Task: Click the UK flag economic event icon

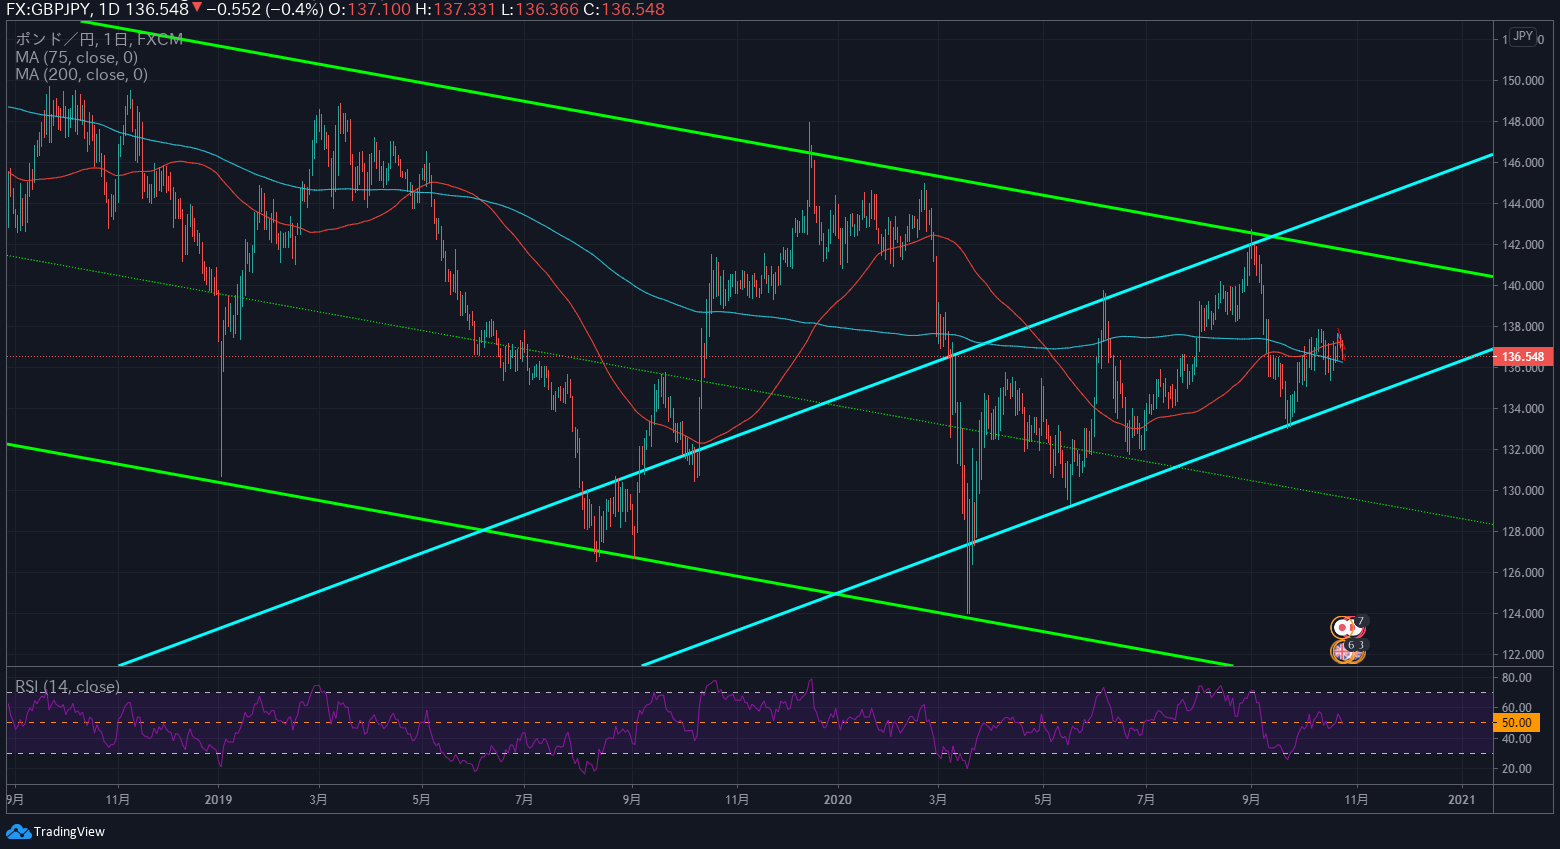Action: [1341, 651]
